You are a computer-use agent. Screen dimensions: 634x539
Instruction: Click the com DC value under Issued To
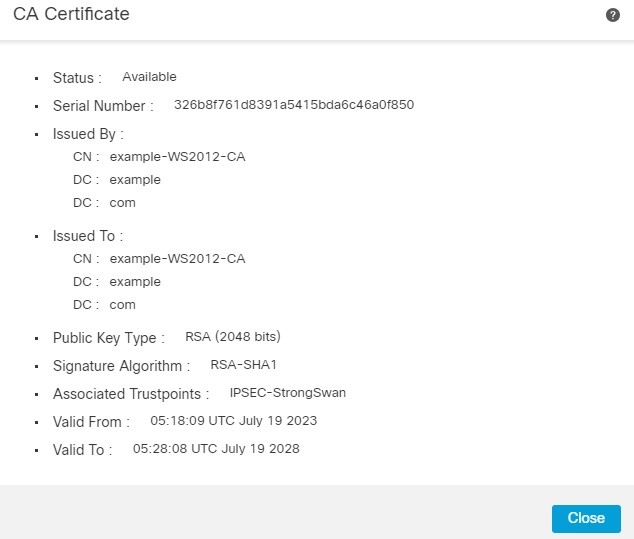coord(122,305)
